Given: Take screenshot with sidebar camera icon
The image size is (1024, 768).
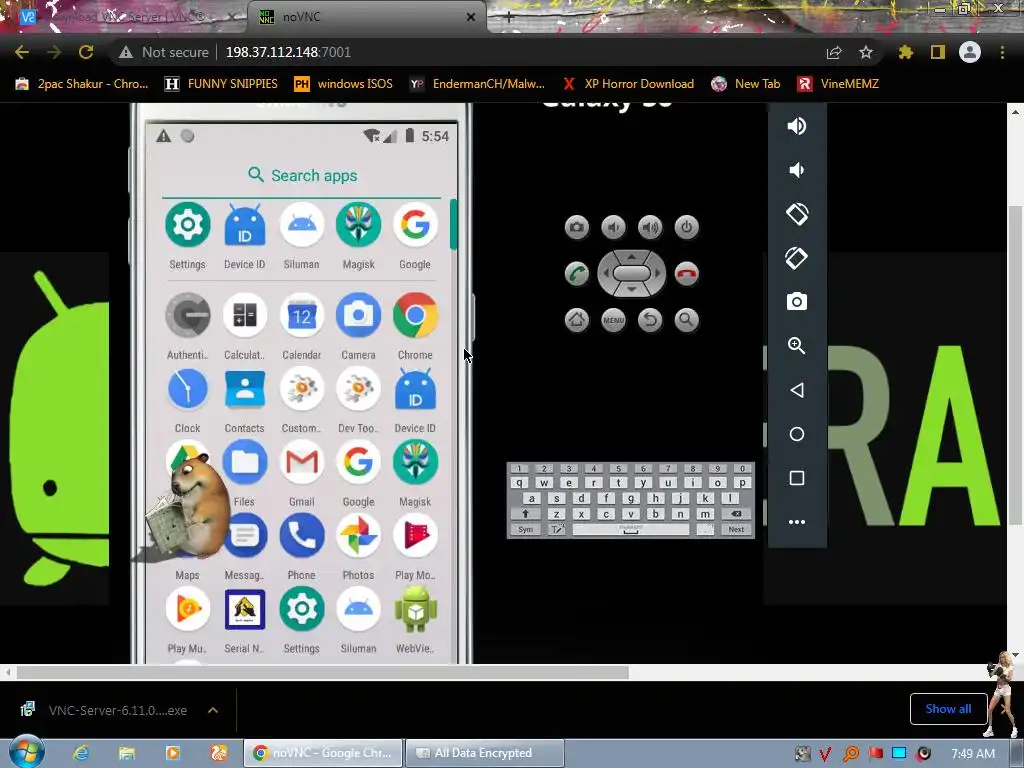Looking at the screenshot, I should pyautogui.click(x=797, y=302).
